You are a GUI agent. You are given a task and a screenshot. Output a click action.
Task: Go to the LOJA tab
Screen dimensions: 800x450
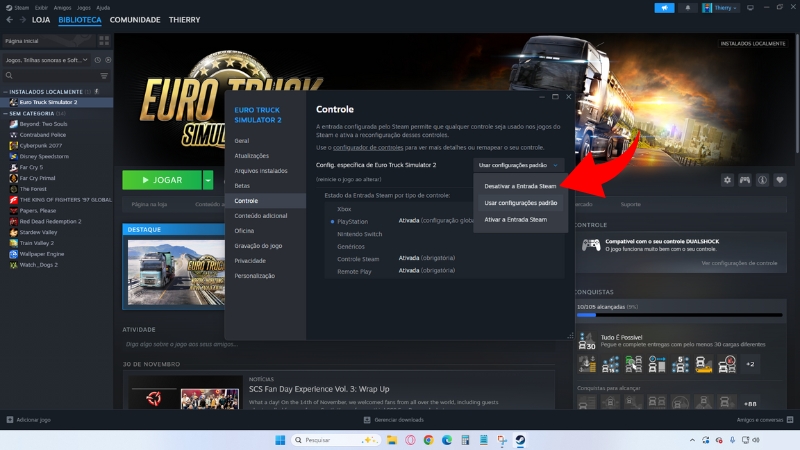click(x=41, y=20)
